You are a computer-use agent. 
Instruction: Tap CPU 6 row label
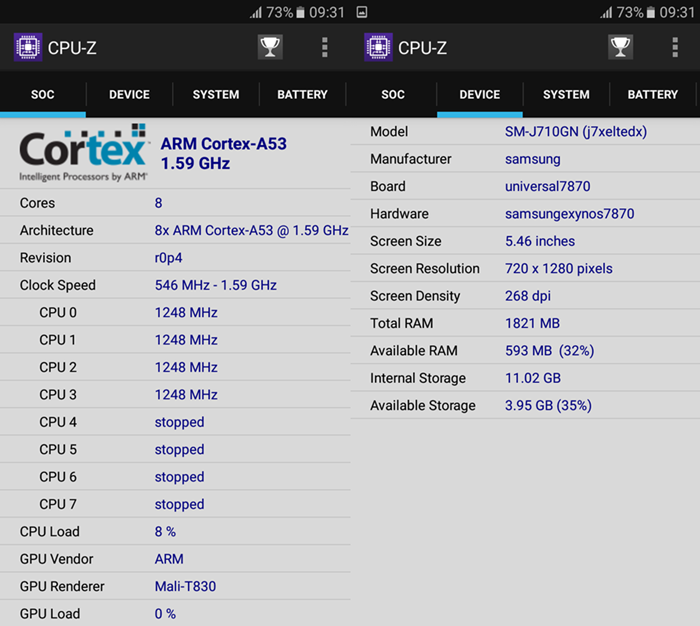tap(58, 477)
